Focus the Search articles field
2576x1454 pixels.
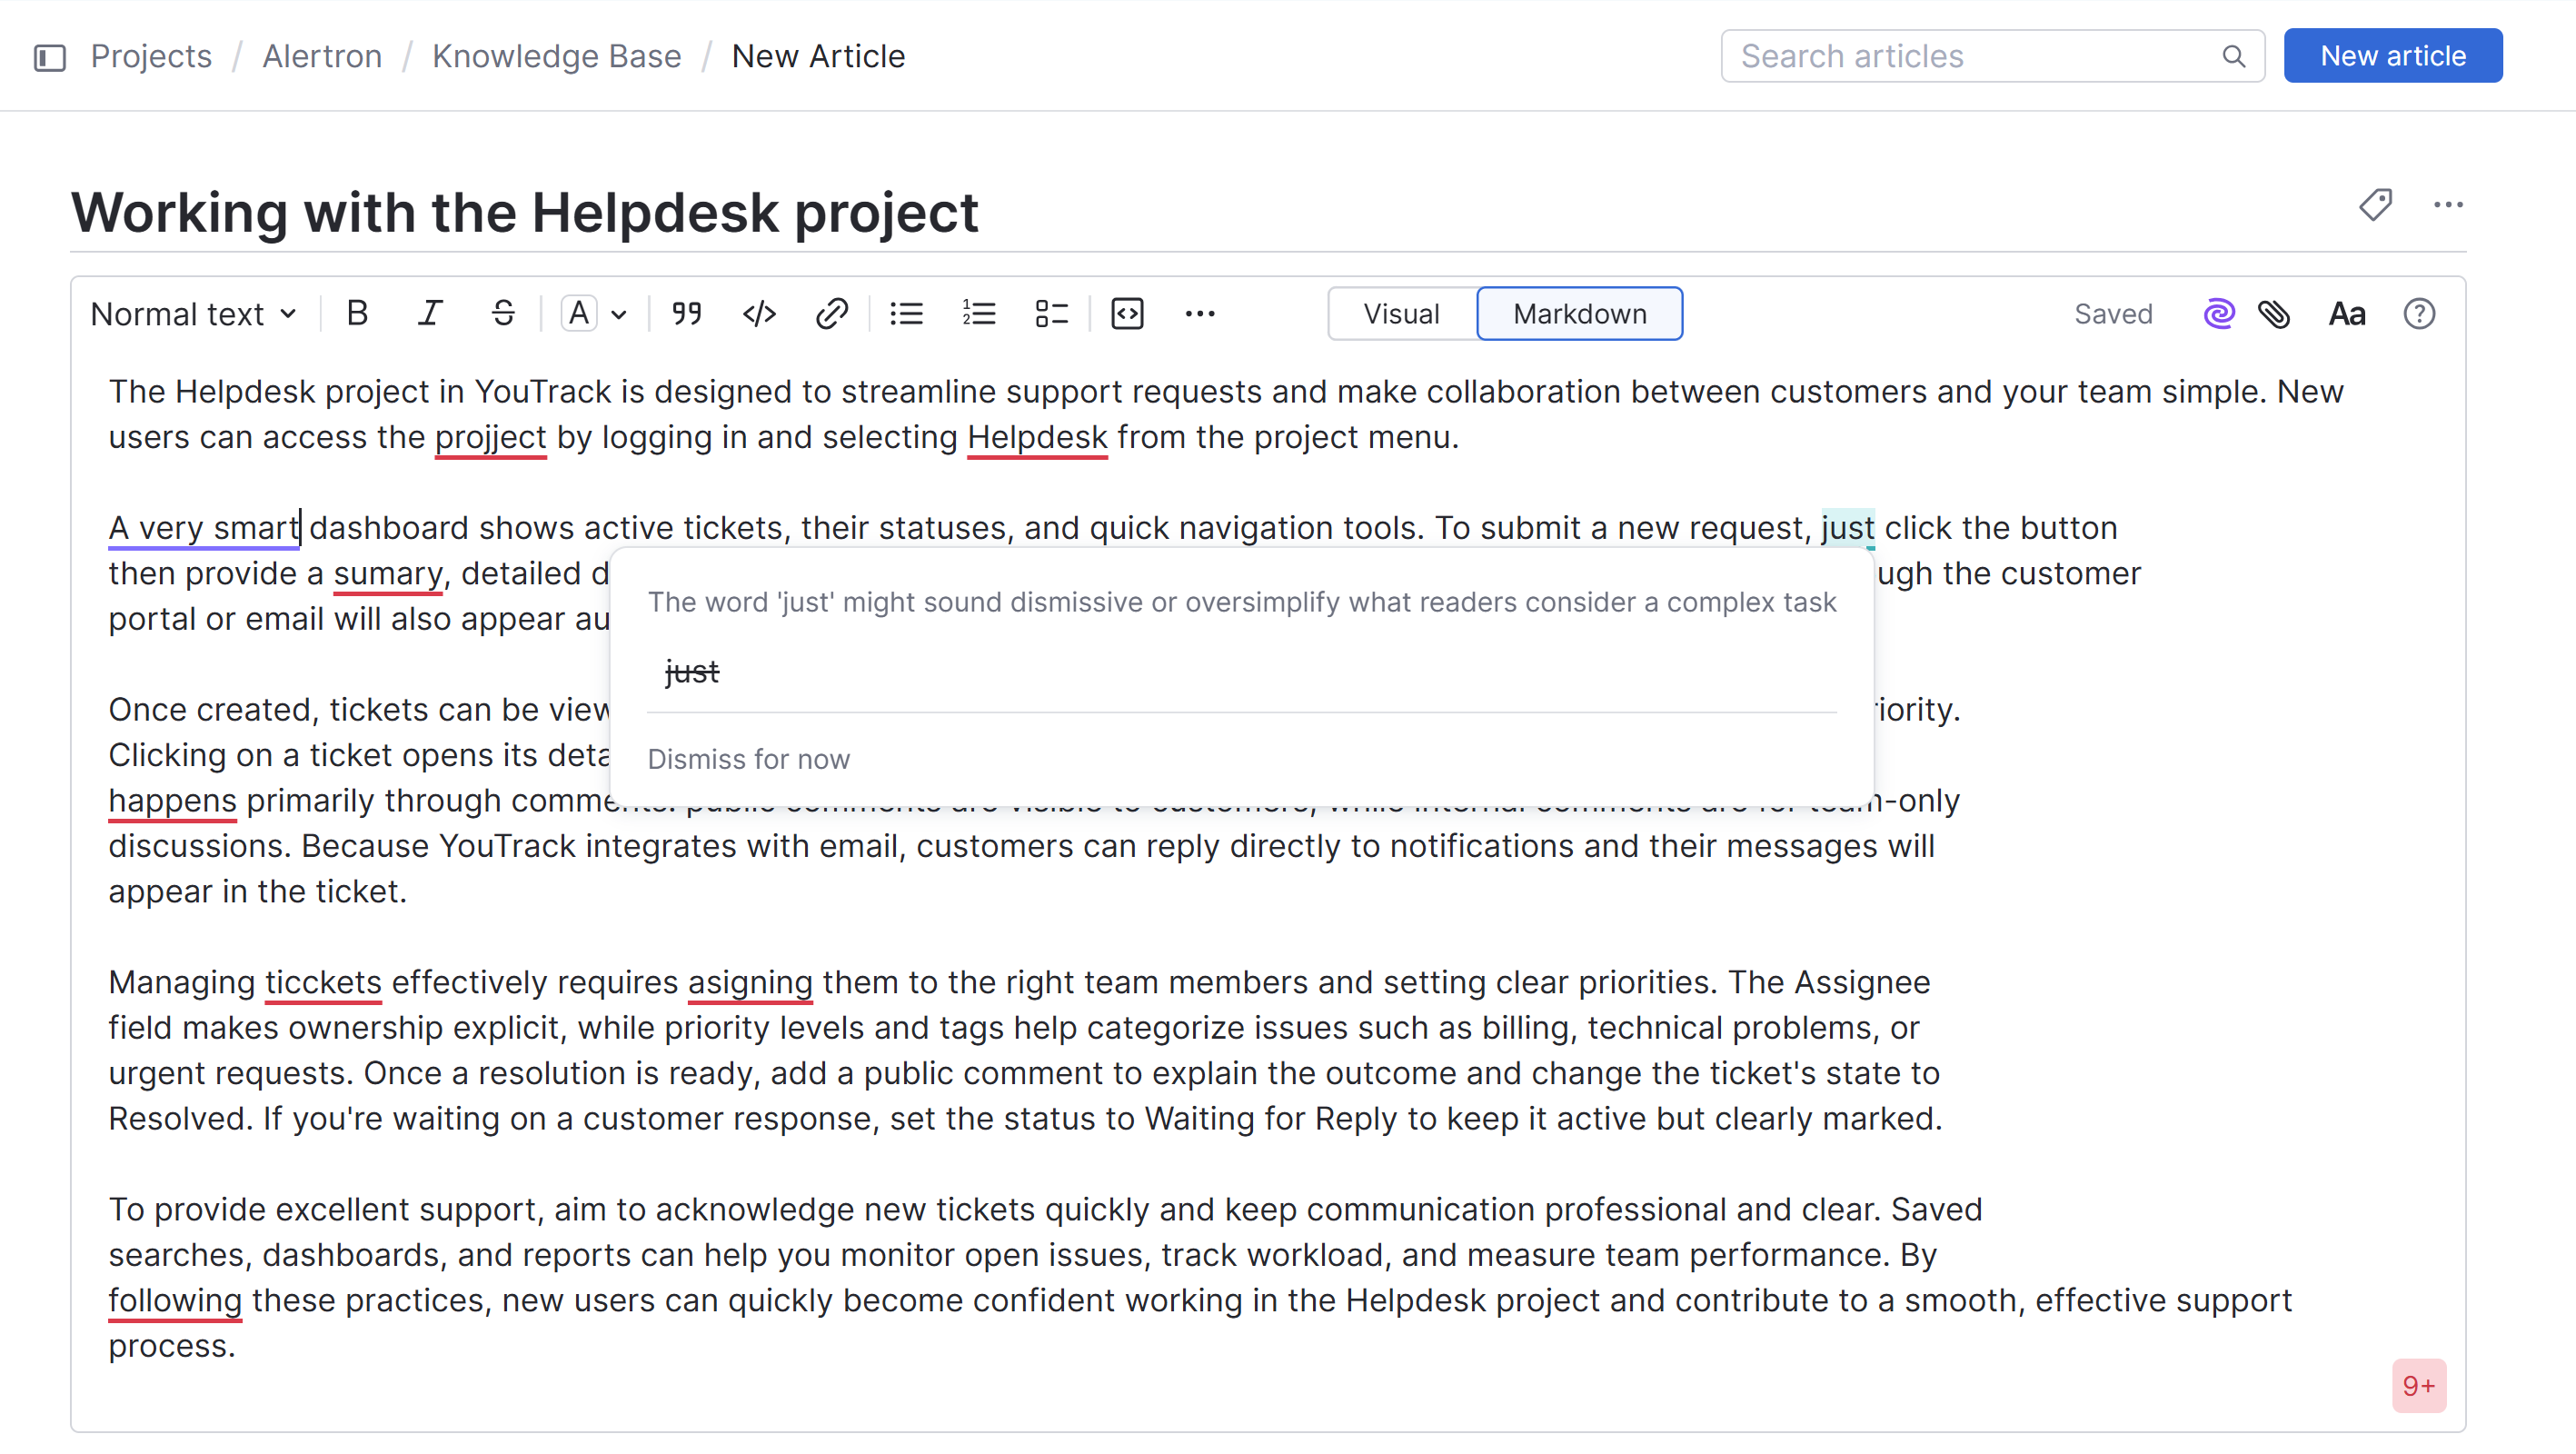click(x=1975, y=56)
